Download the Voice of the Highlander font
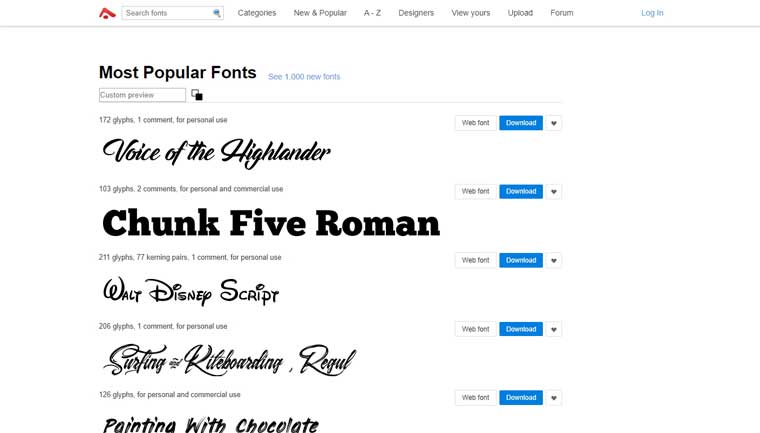760x433 pixels. point(521,123)
